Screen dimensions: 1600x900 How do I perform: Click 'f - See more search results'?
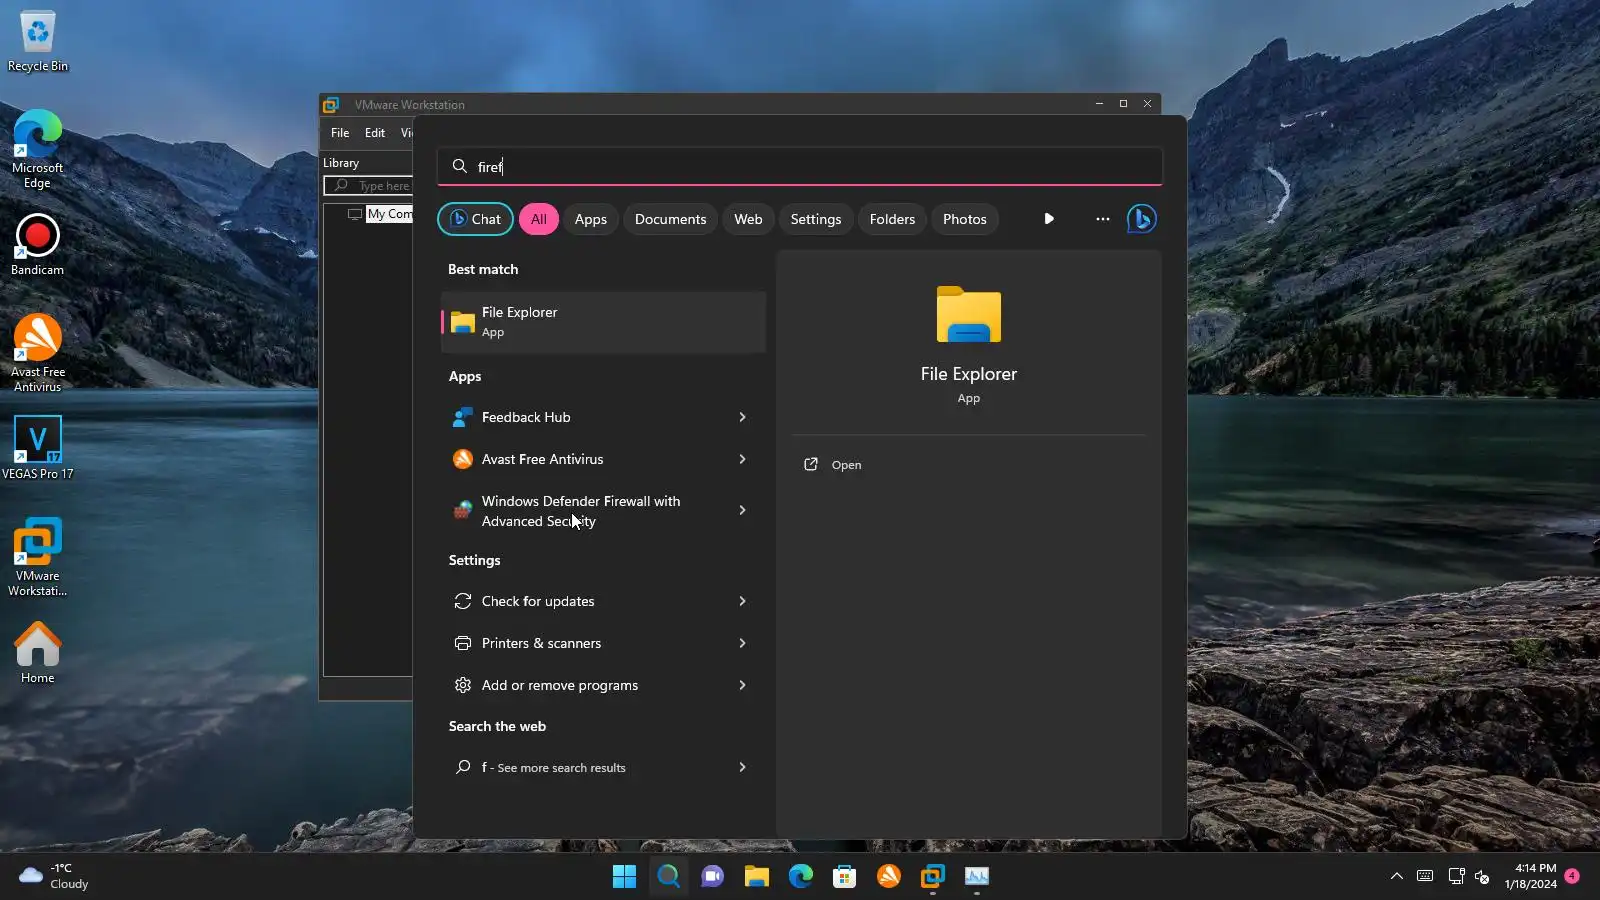(584, 767)
